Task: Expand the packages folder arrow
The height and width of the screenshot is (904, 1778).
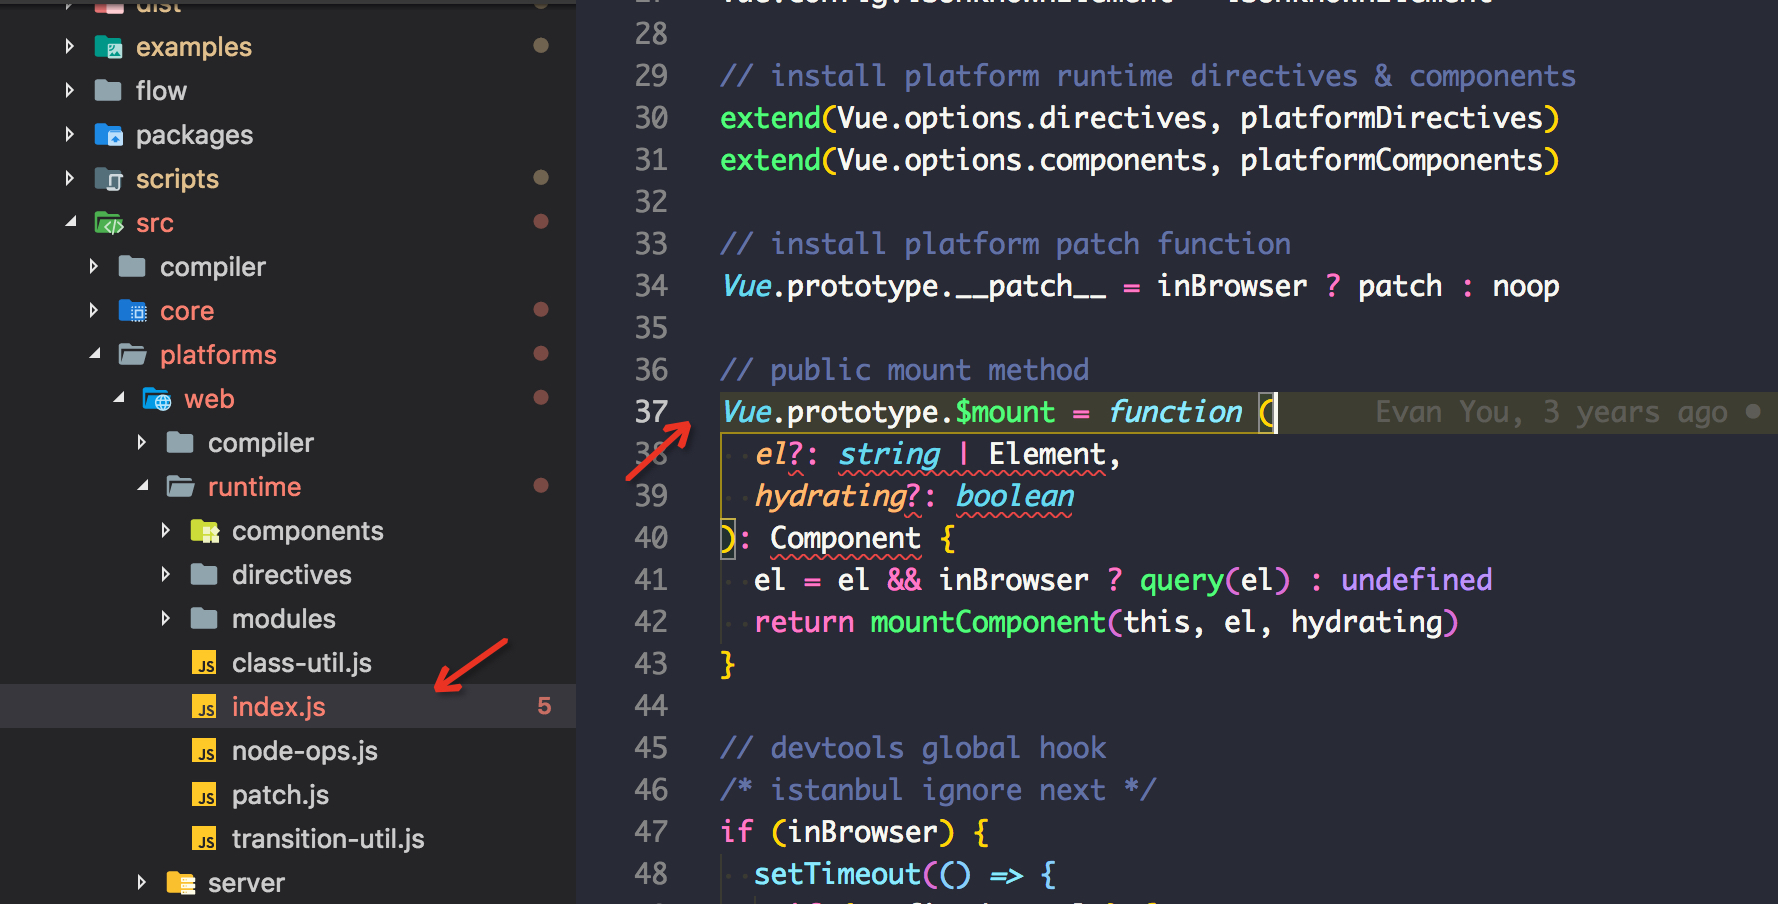Action: 69,134
